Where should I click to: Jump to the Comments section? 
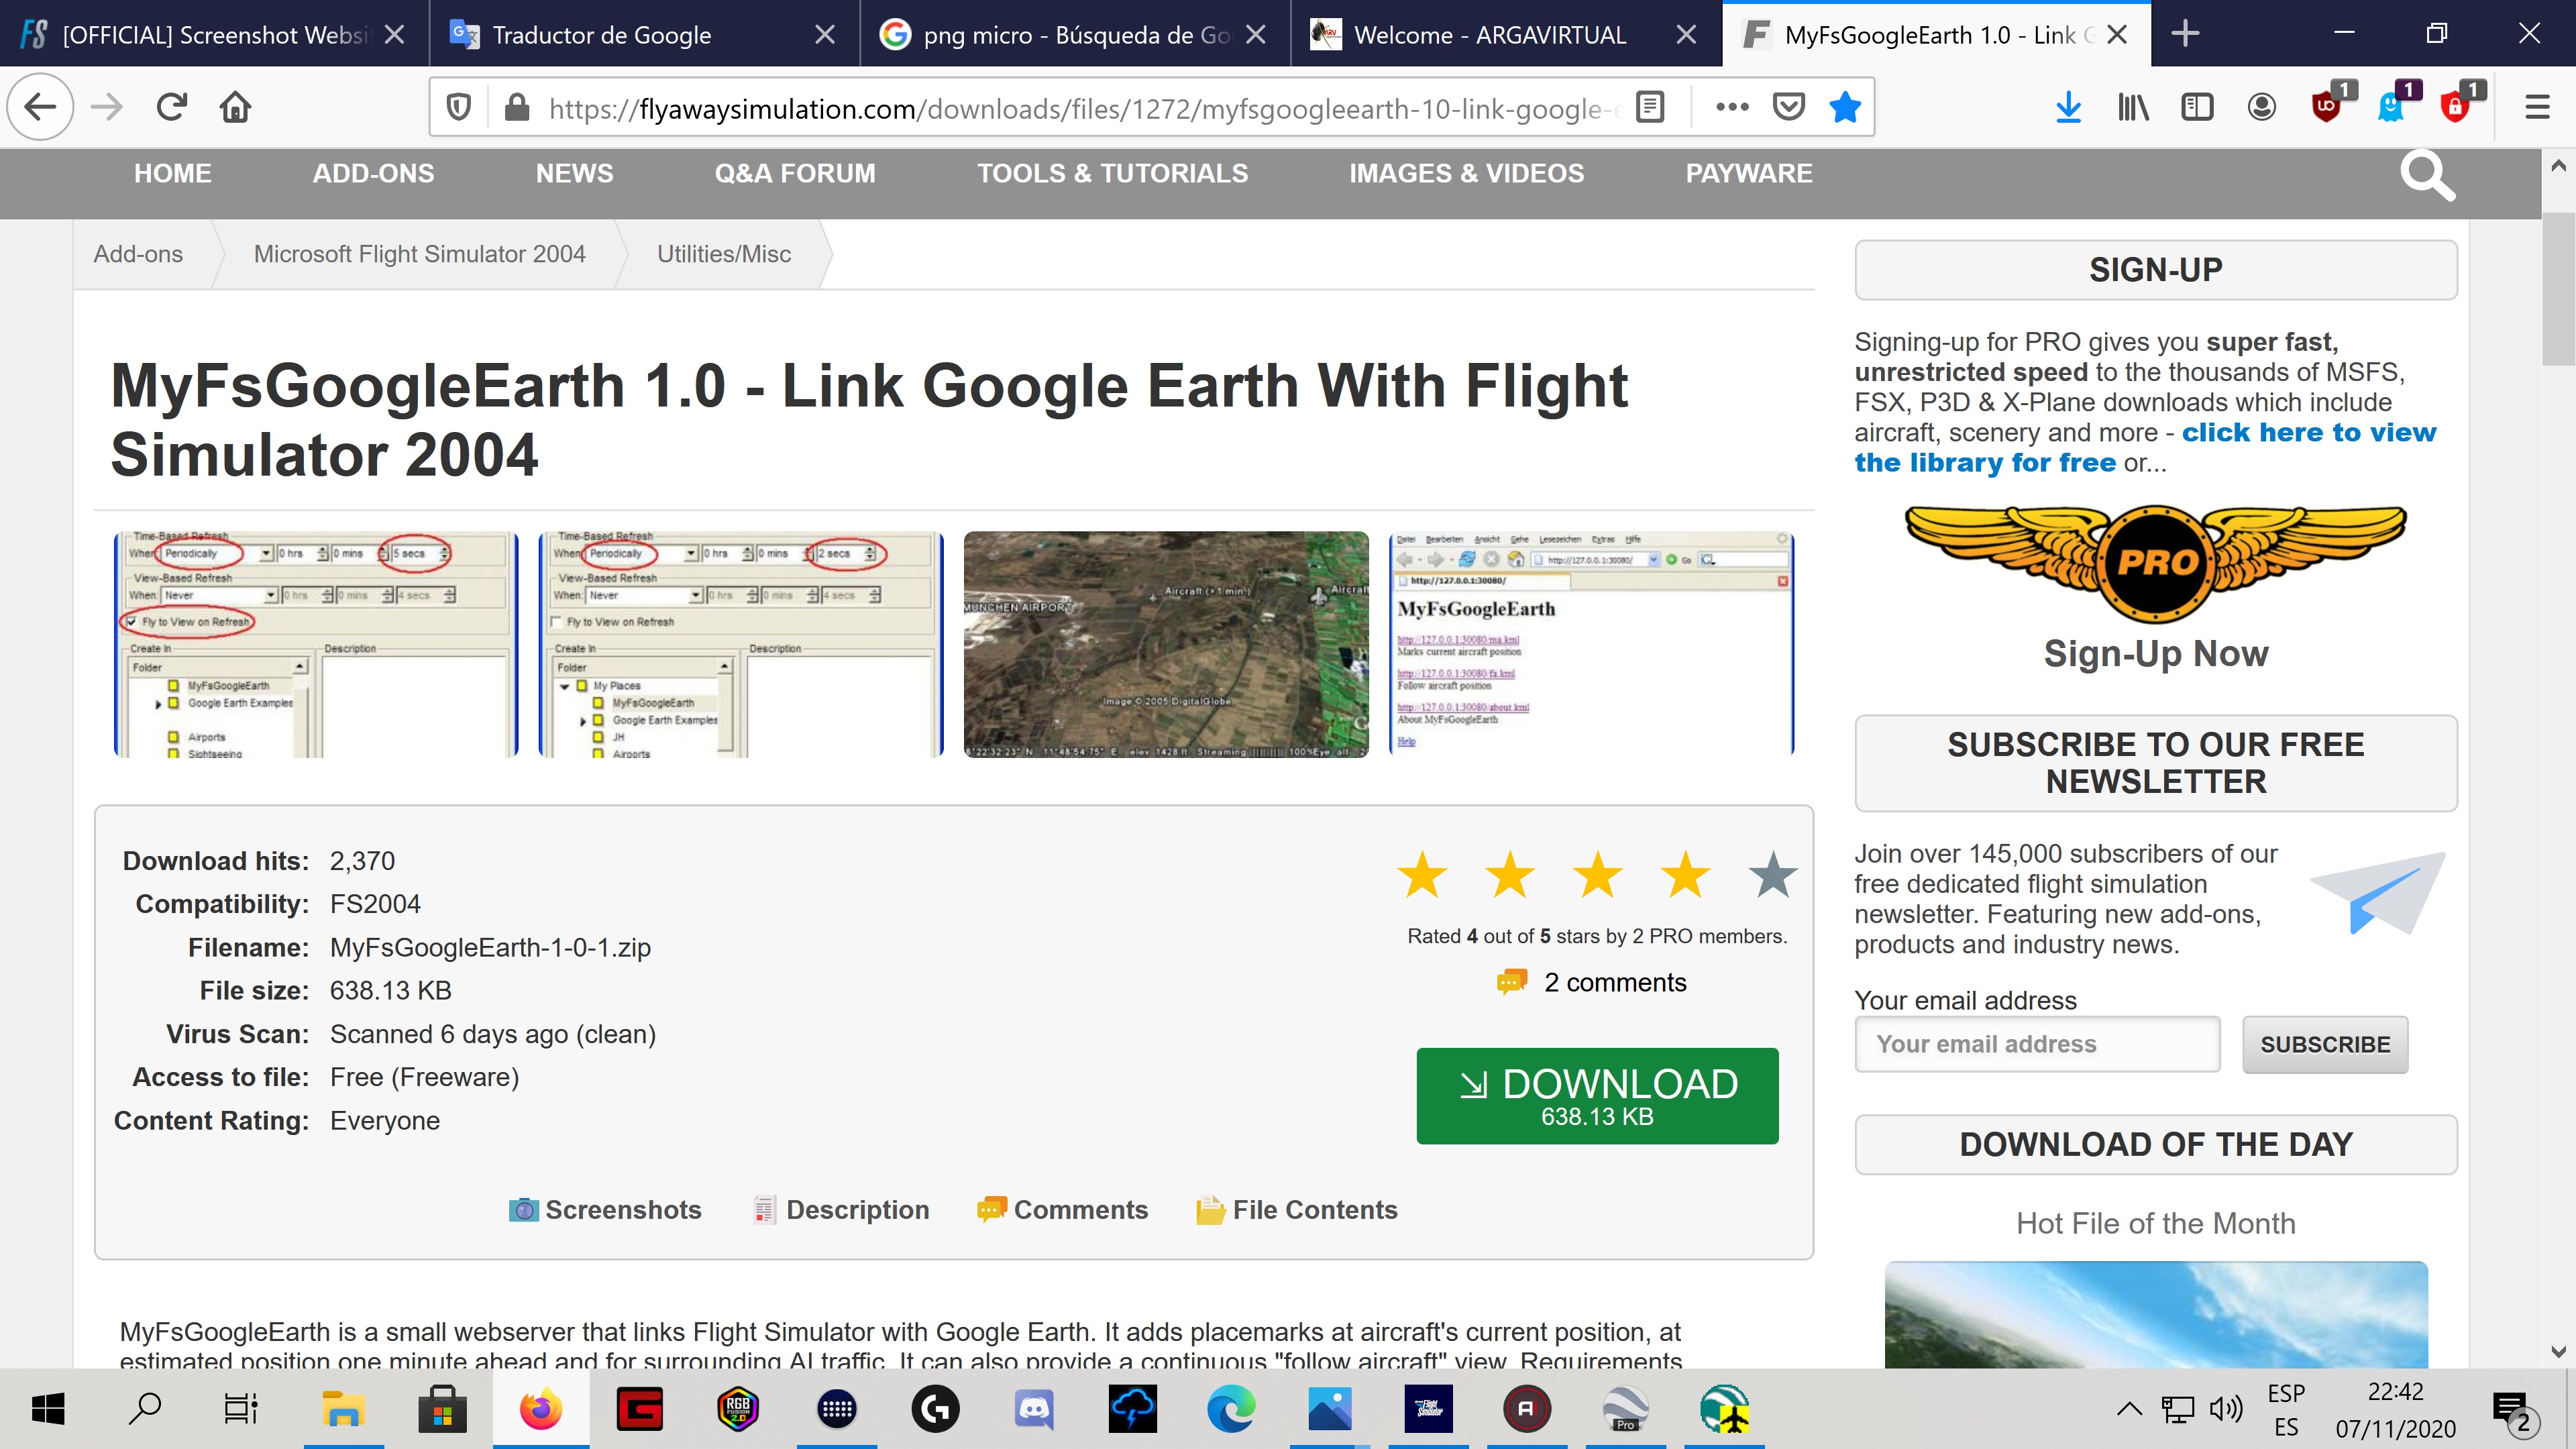pyautogui.click(x=1062, y=1209)
